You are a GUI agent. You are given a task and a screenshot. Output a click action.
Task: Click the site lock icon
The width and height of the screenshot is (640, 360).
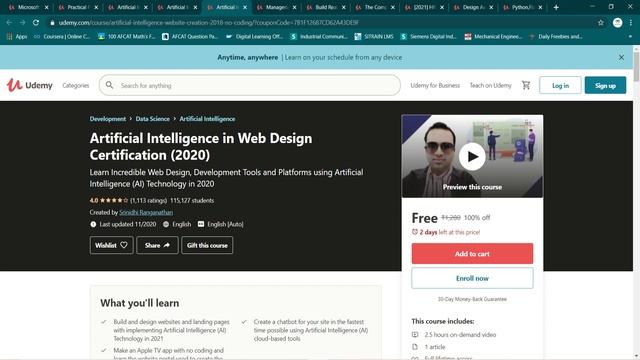52,23
